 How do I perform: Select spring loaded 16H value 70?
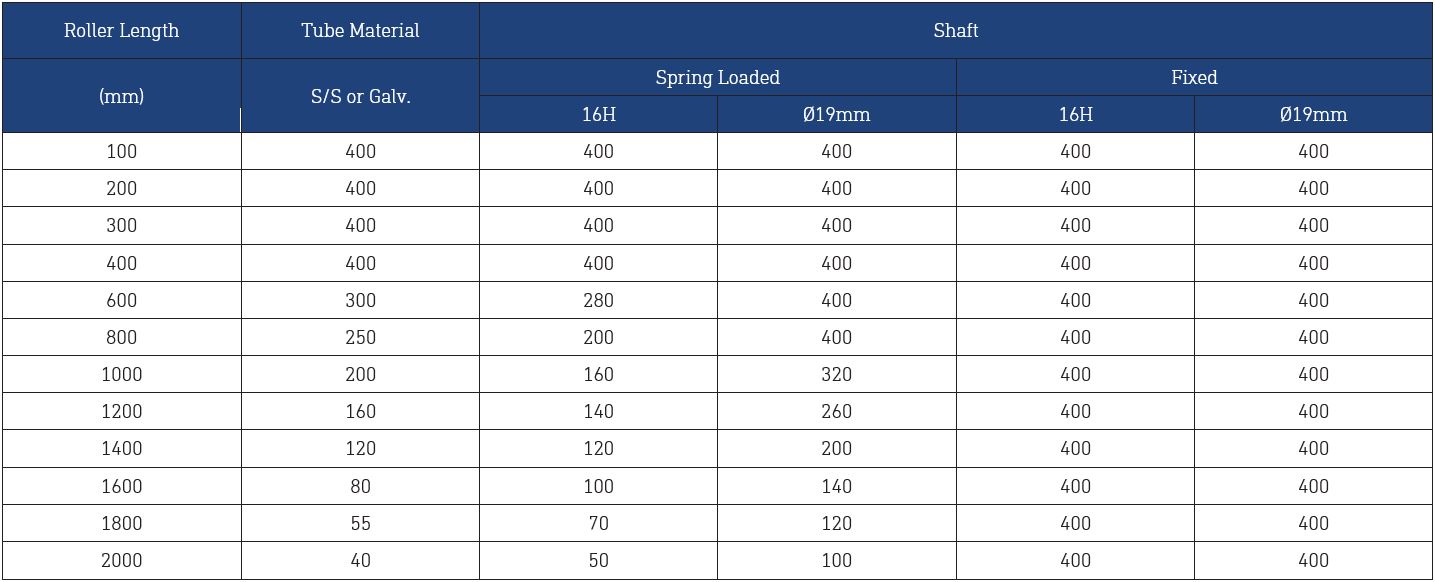(x=598, y=523)
